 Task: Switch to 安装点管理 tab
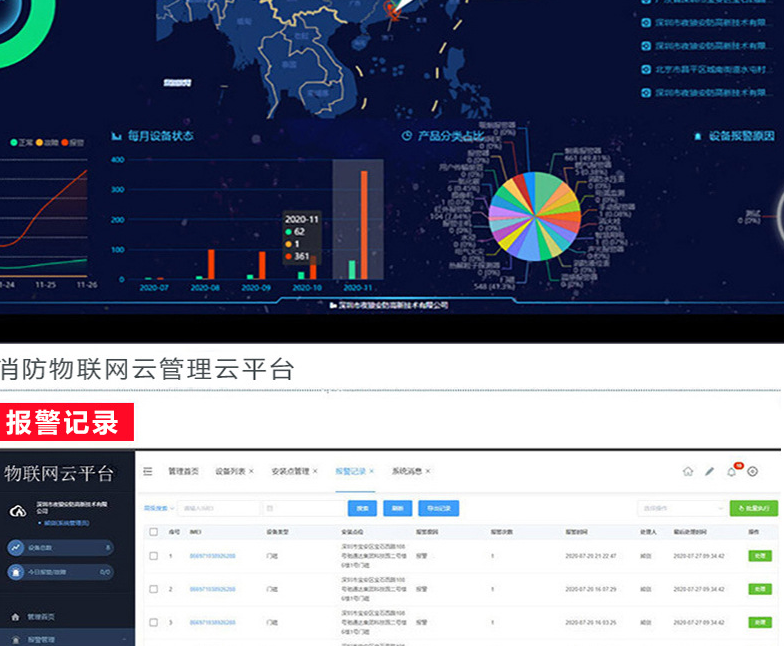point(290,471)
